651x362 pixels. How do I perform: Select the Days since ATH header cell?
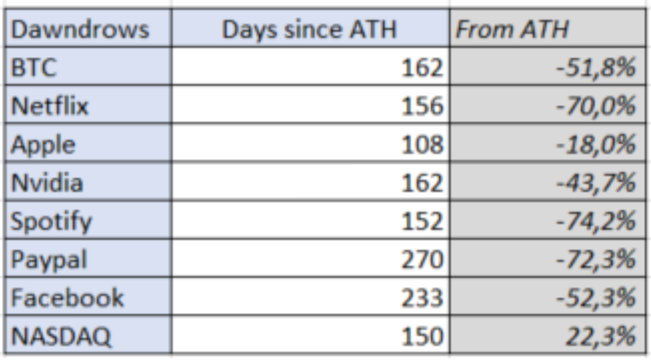(311, 28)
